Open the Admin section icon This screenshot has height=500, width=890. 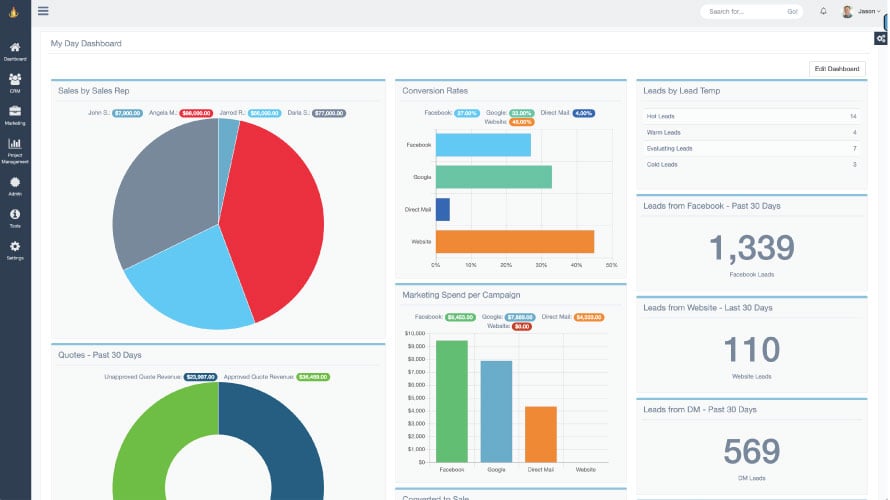(15, 182)
